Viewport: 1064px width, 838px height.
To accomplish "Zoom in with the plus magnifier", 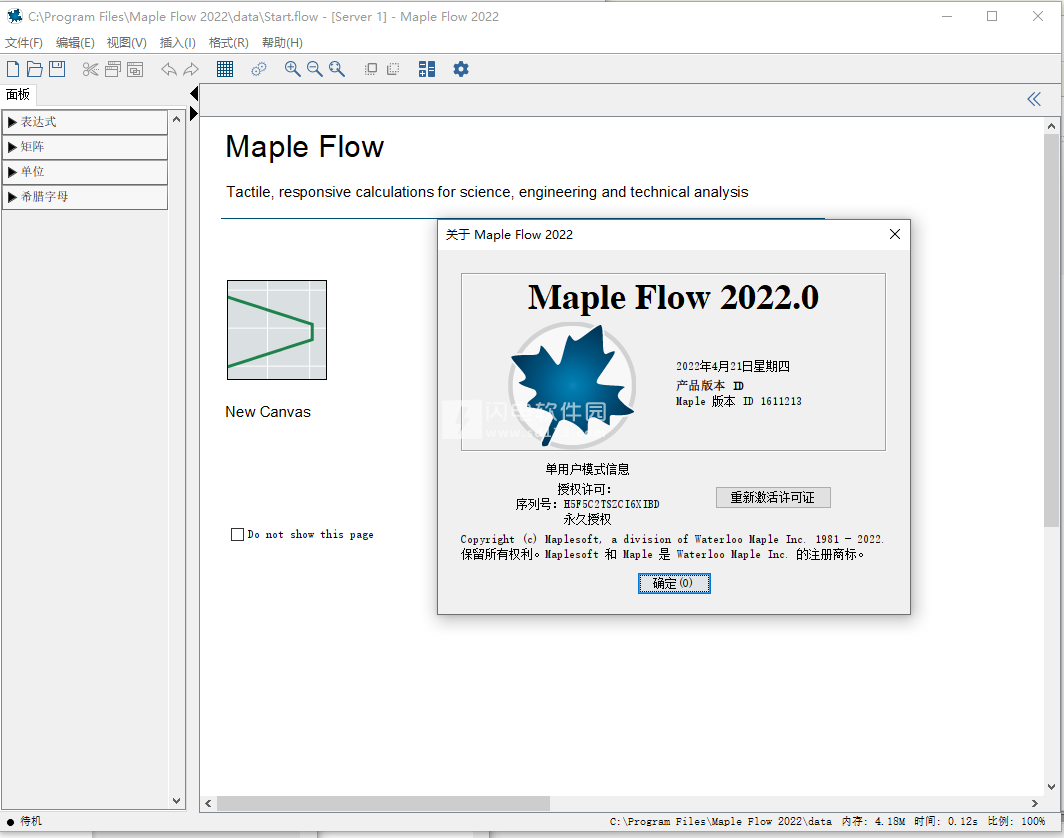I will point(292,69).
